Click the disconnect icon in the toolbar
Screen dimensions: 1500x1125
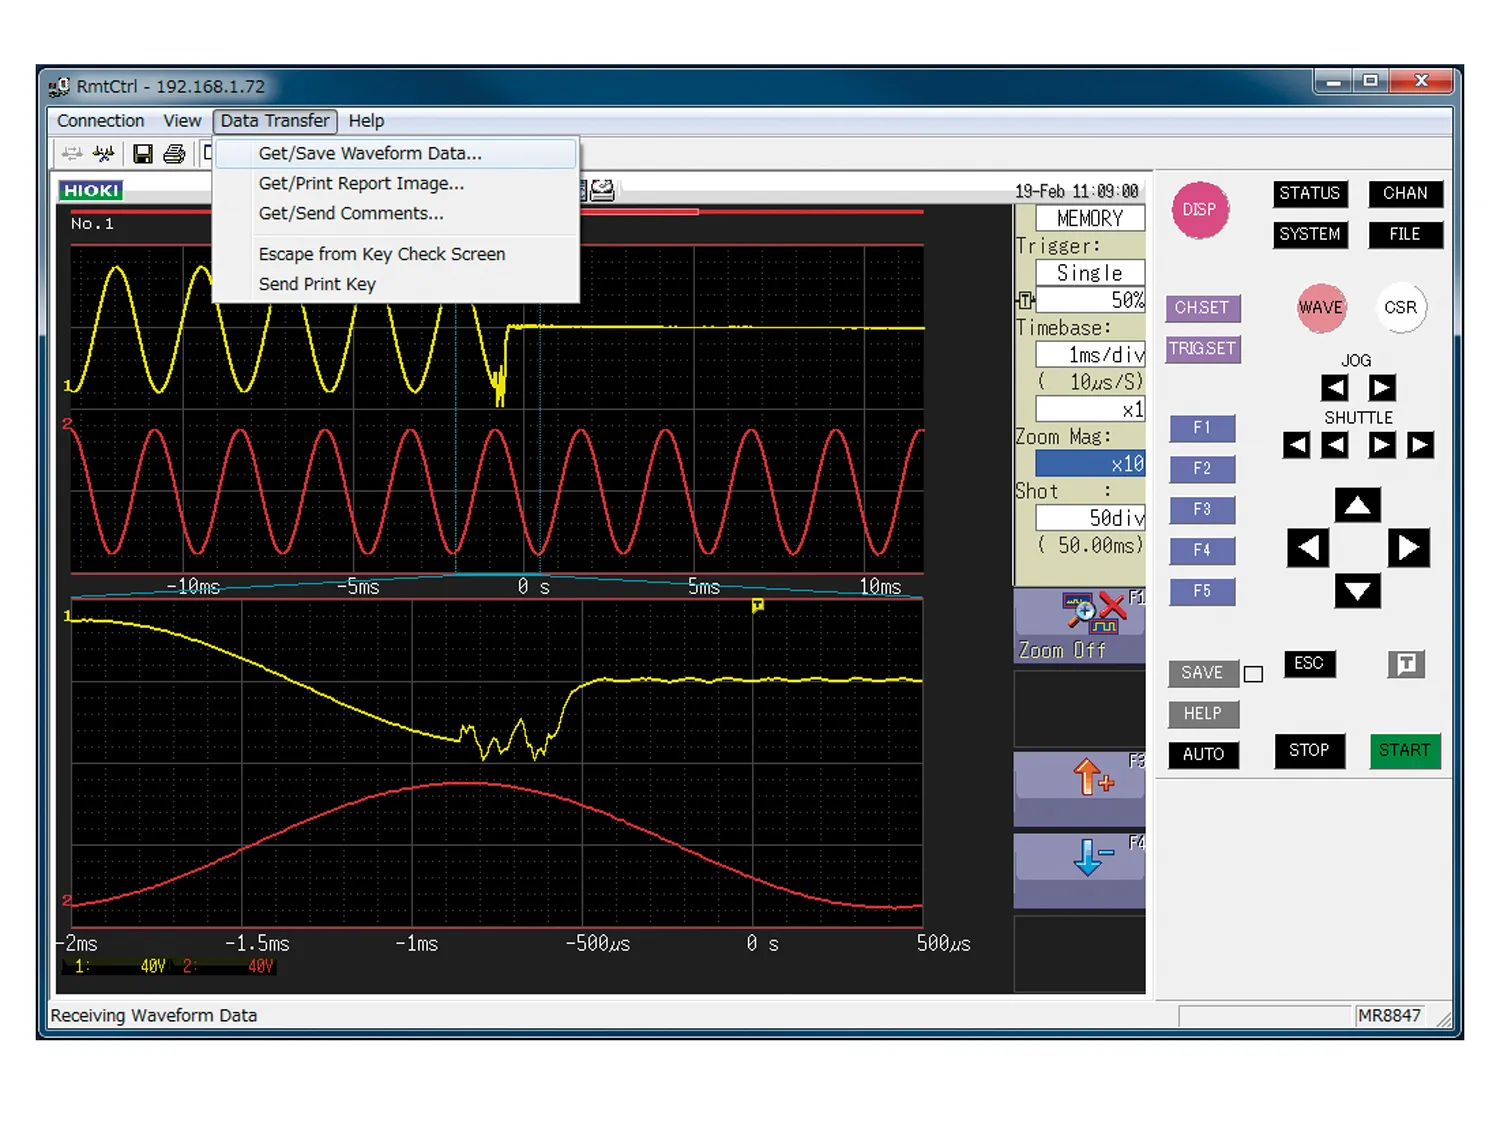tap(103, 153)
